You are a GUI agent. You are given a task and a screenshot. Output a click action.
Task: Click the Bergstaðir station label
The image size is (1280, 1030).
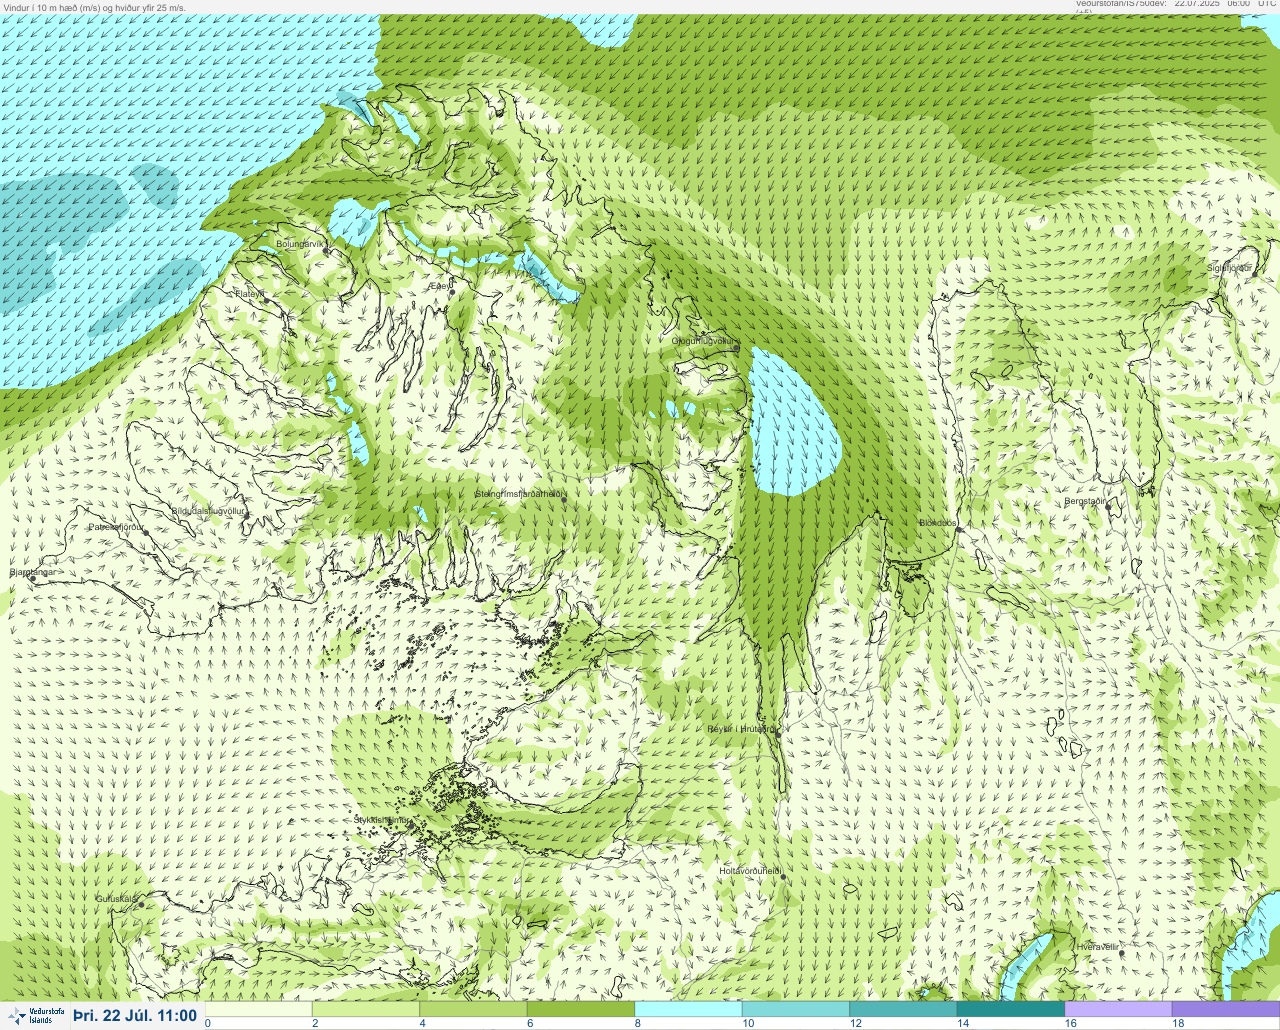1085,501
